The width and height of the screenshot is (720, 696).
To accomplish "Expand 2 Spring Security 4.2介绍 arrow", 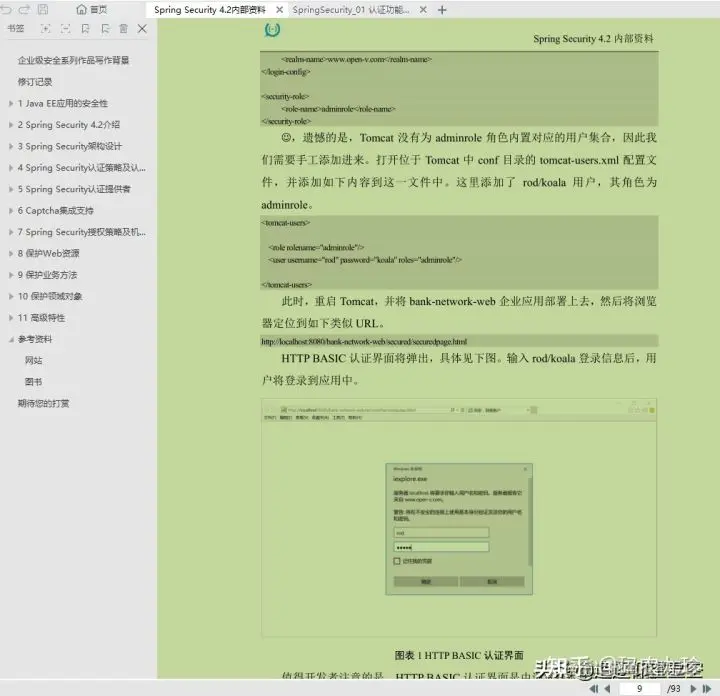I will (11, 124).
